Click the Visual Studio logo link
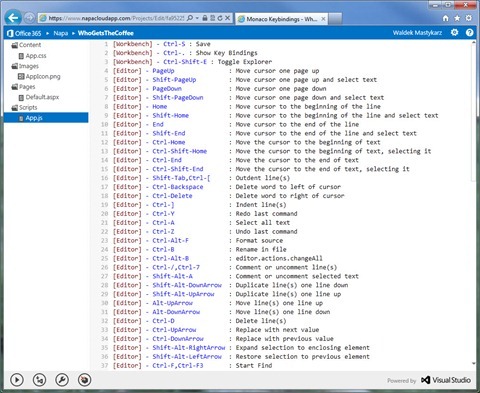 (446, 380)
